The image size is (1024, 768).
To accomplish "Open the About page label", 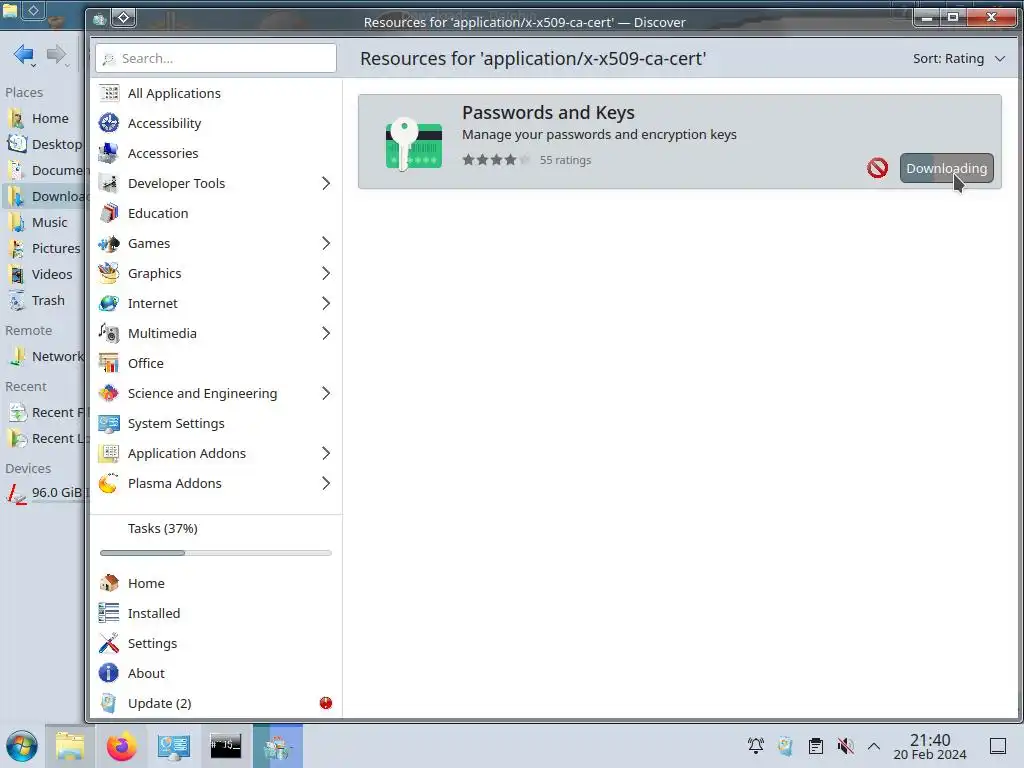I will pos(146,673).
